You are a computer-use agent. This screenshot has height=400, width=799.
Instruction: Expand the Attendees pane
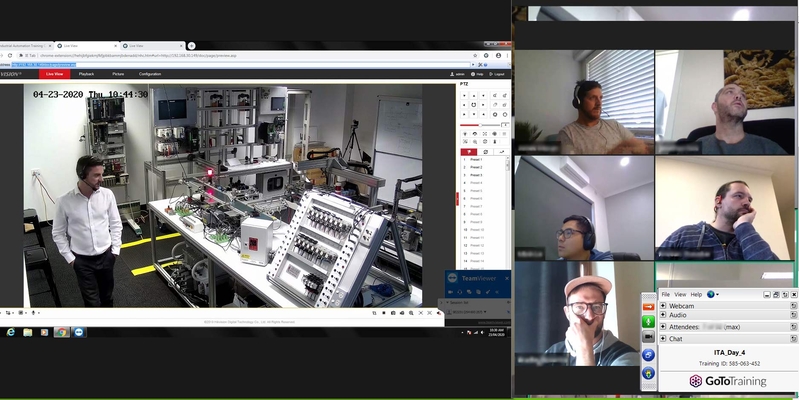(663, 327)
